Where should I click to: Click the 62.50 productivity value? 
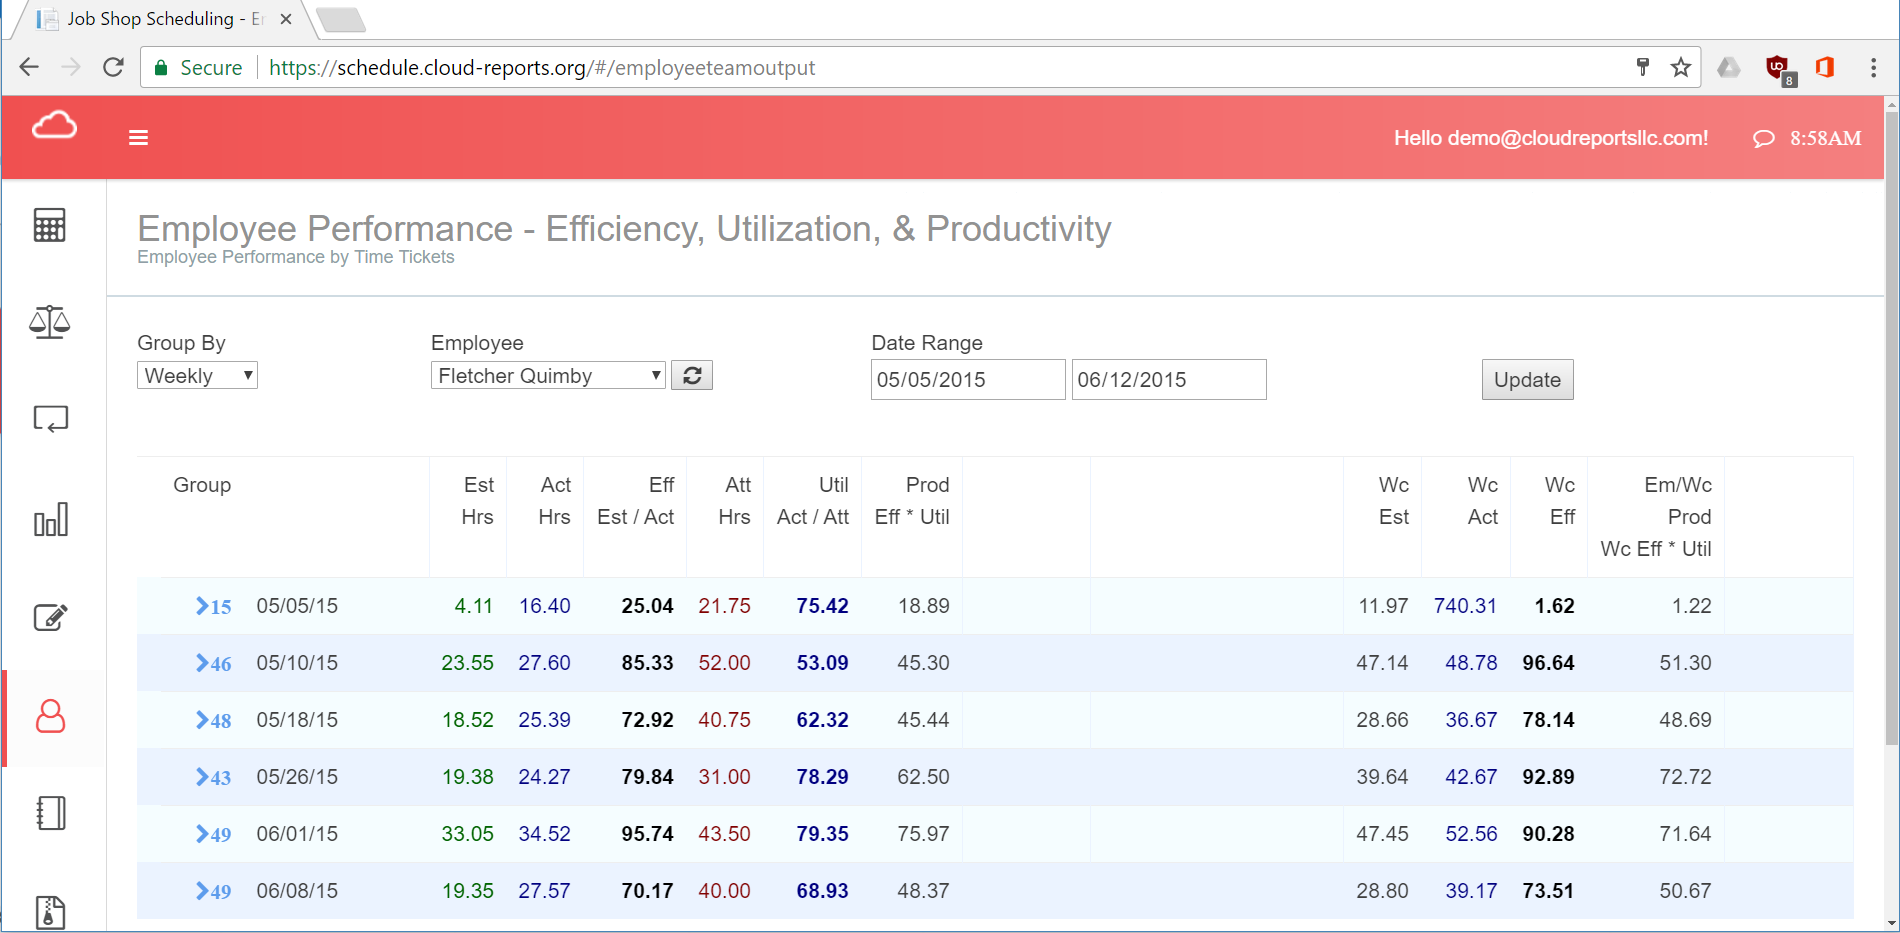pos(923,777)
